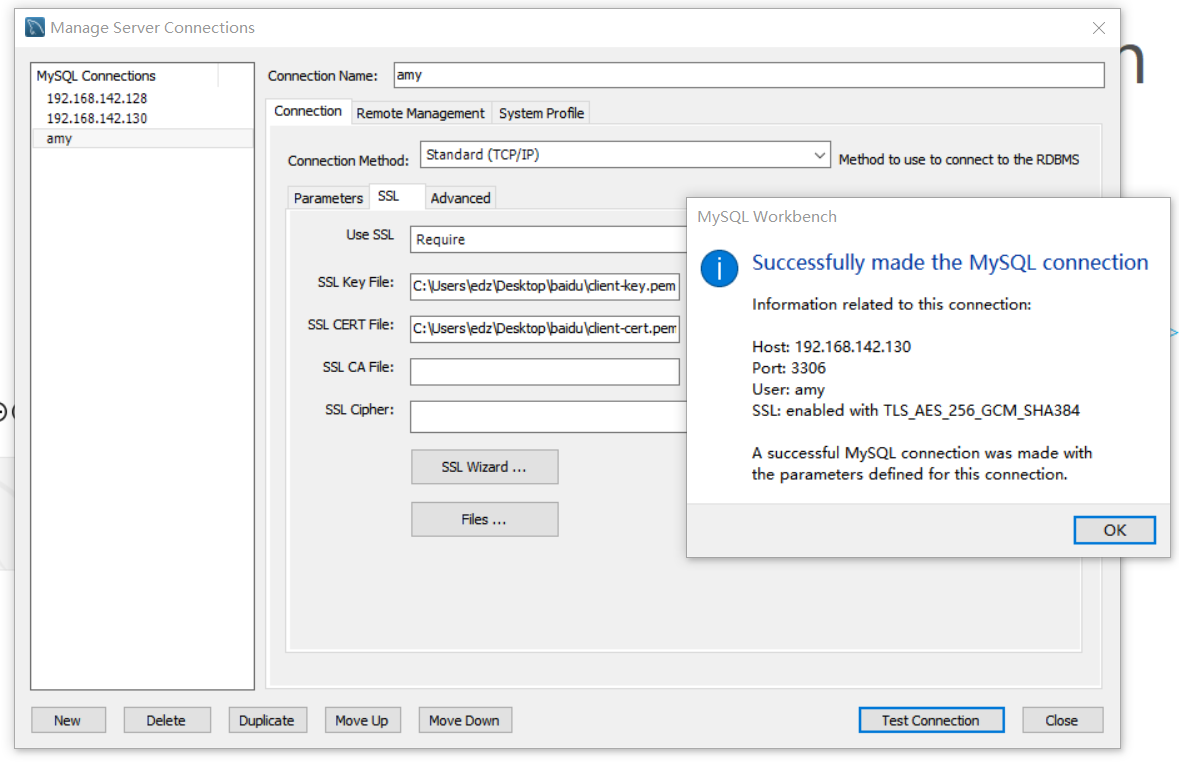Open the System Profile tab
The width and height of the screenshot is (1179, 773).
coord(541,113)
